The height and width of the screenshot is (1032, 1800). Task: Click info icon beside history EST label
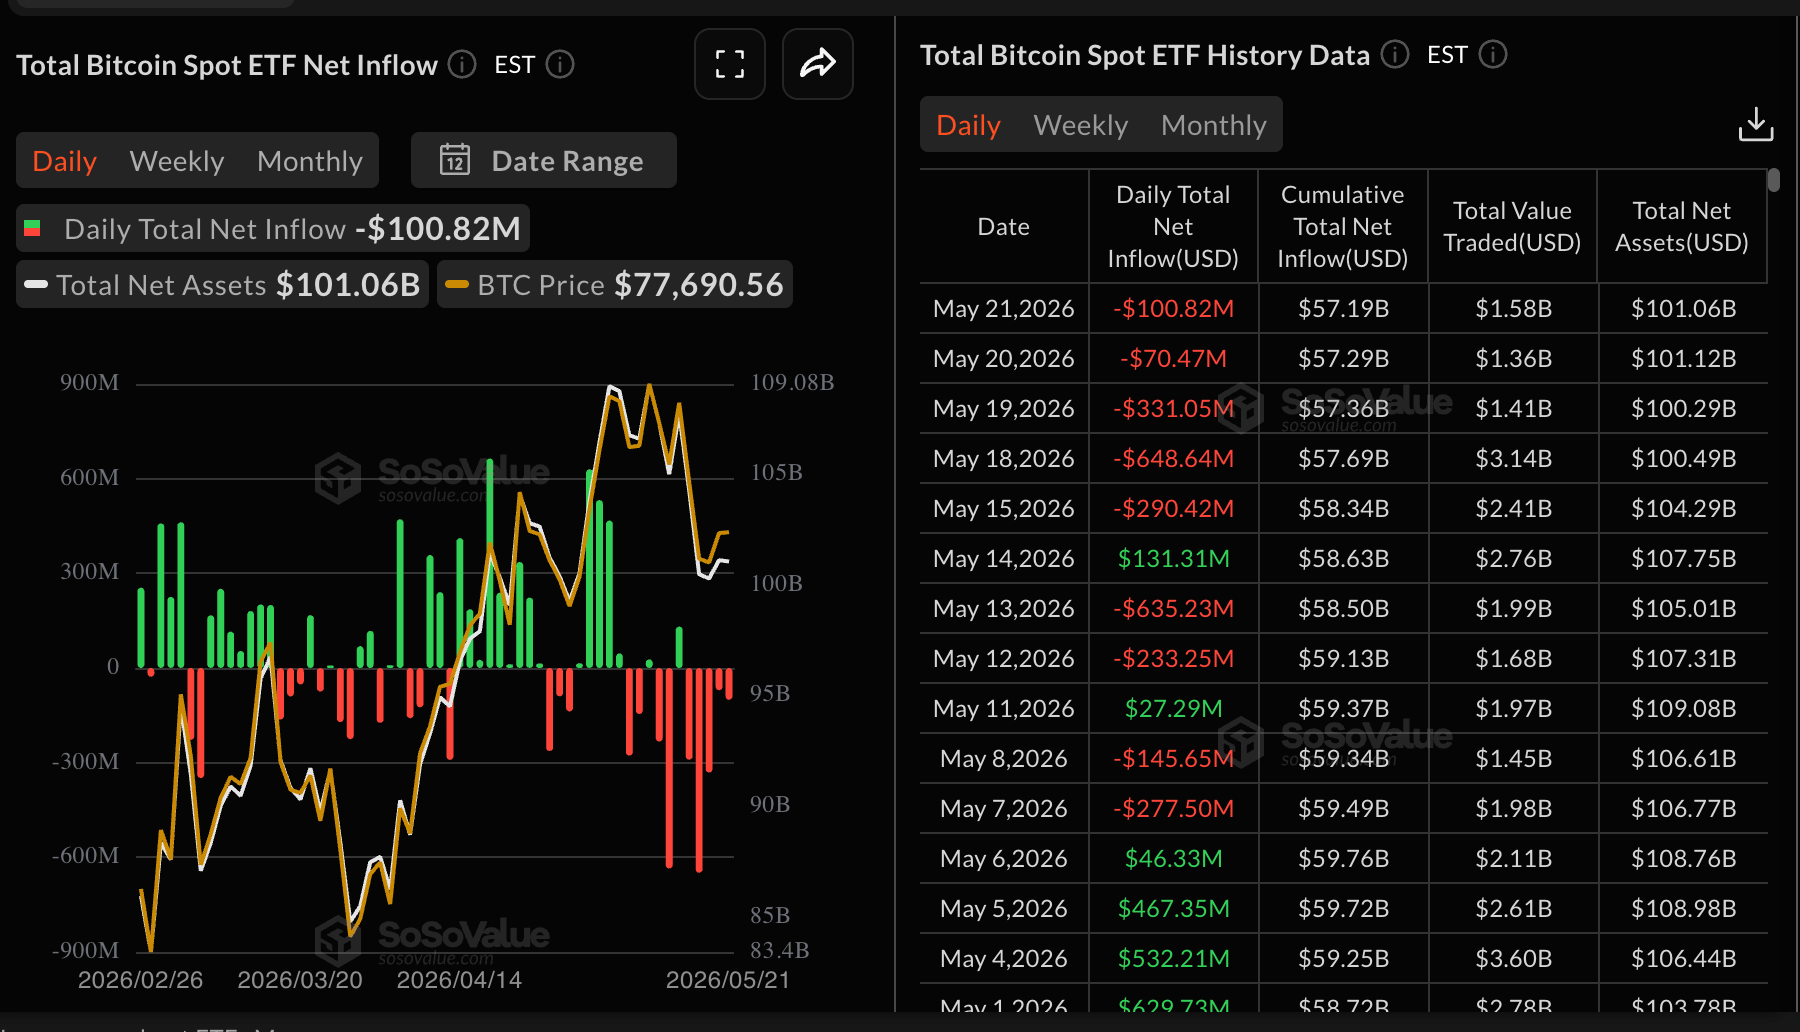(x=1493, y=54)
